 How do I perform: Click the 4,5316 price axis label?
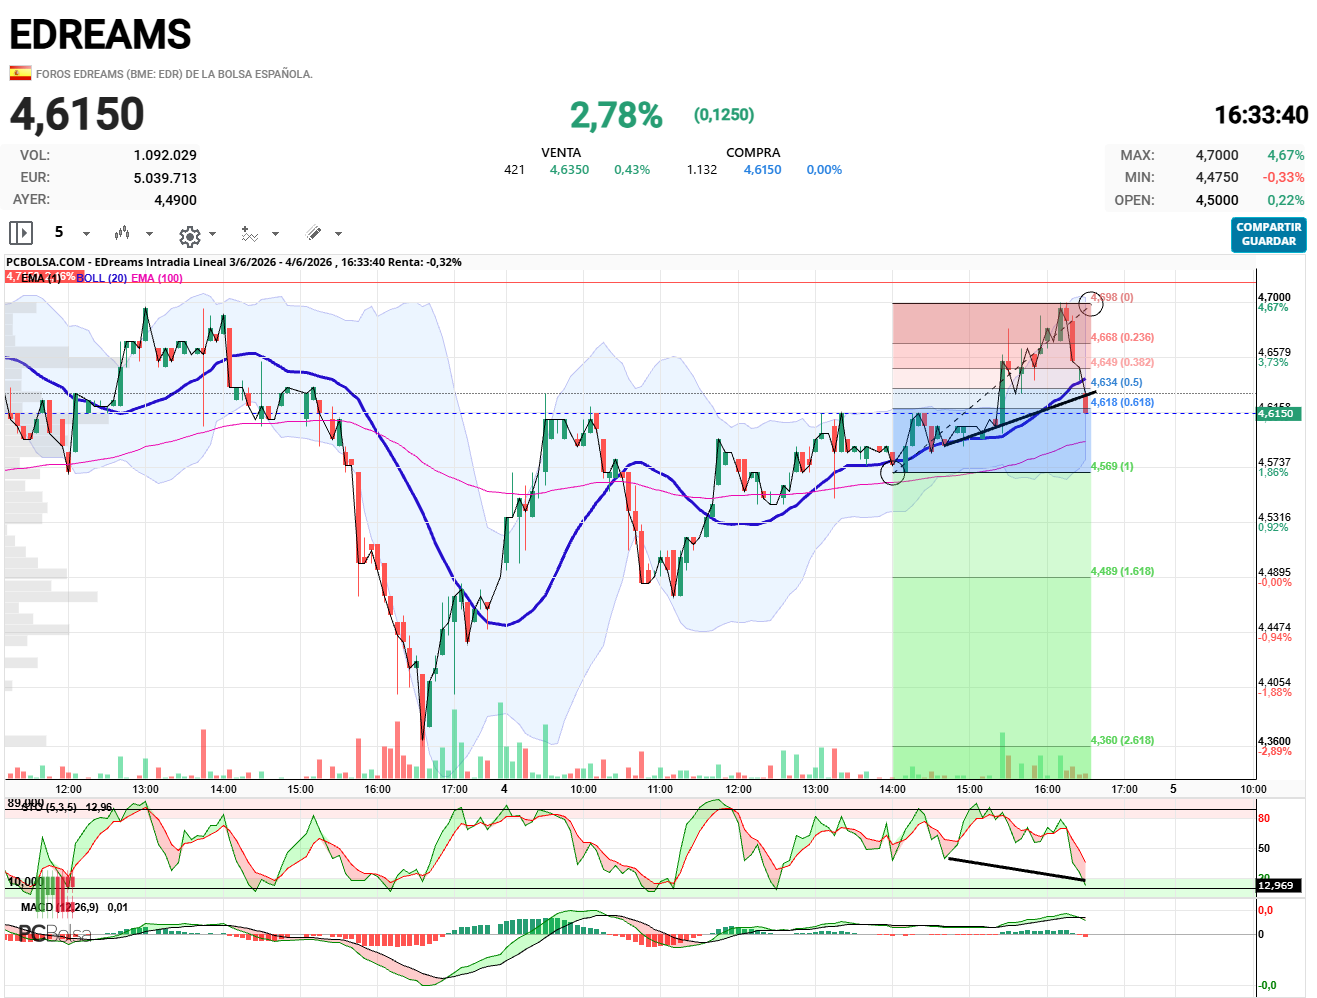pos(1274,517)
